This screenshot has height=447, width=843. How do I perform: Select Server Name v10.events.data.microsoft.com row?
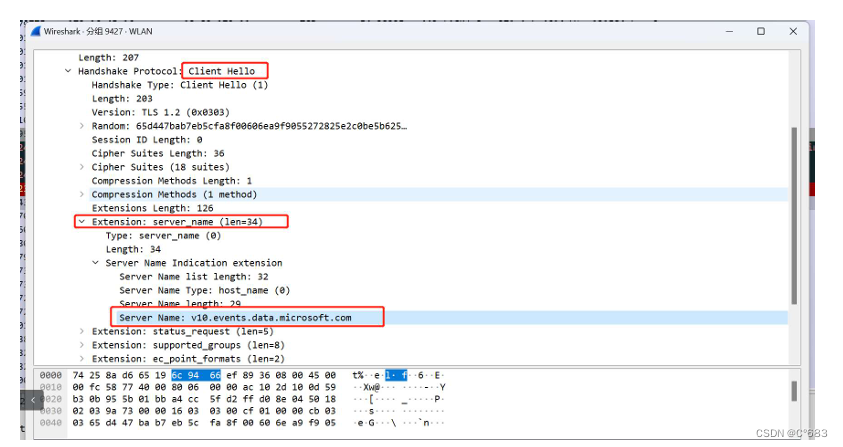pos(235,318)
